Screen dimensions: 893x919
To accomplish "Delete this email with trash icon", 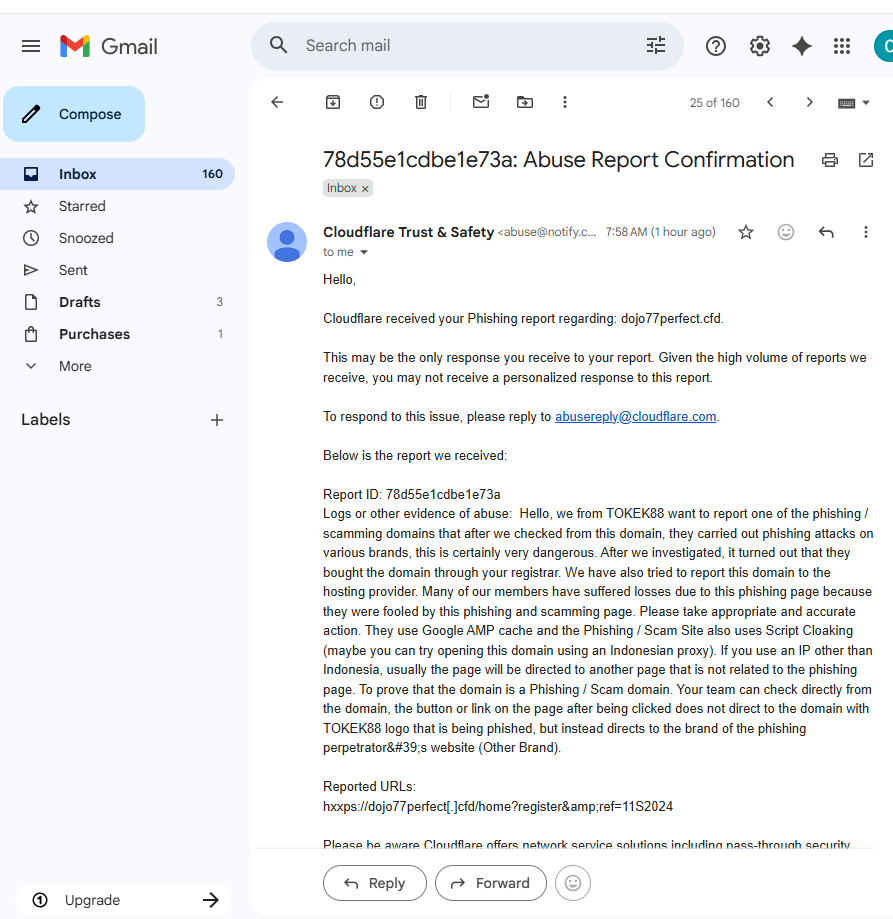I will click(x=421, y=102).
